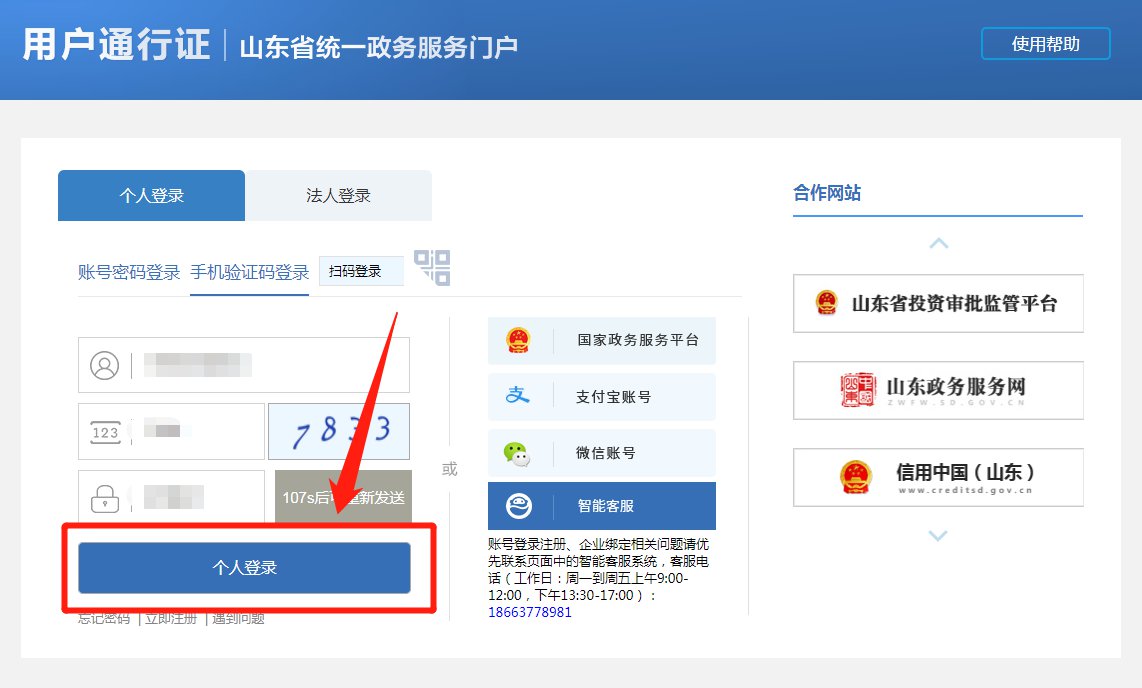Viewport: 1142px width, 688px height.
Task: Switch to 个人登录 tab
Action: (151, 195)
